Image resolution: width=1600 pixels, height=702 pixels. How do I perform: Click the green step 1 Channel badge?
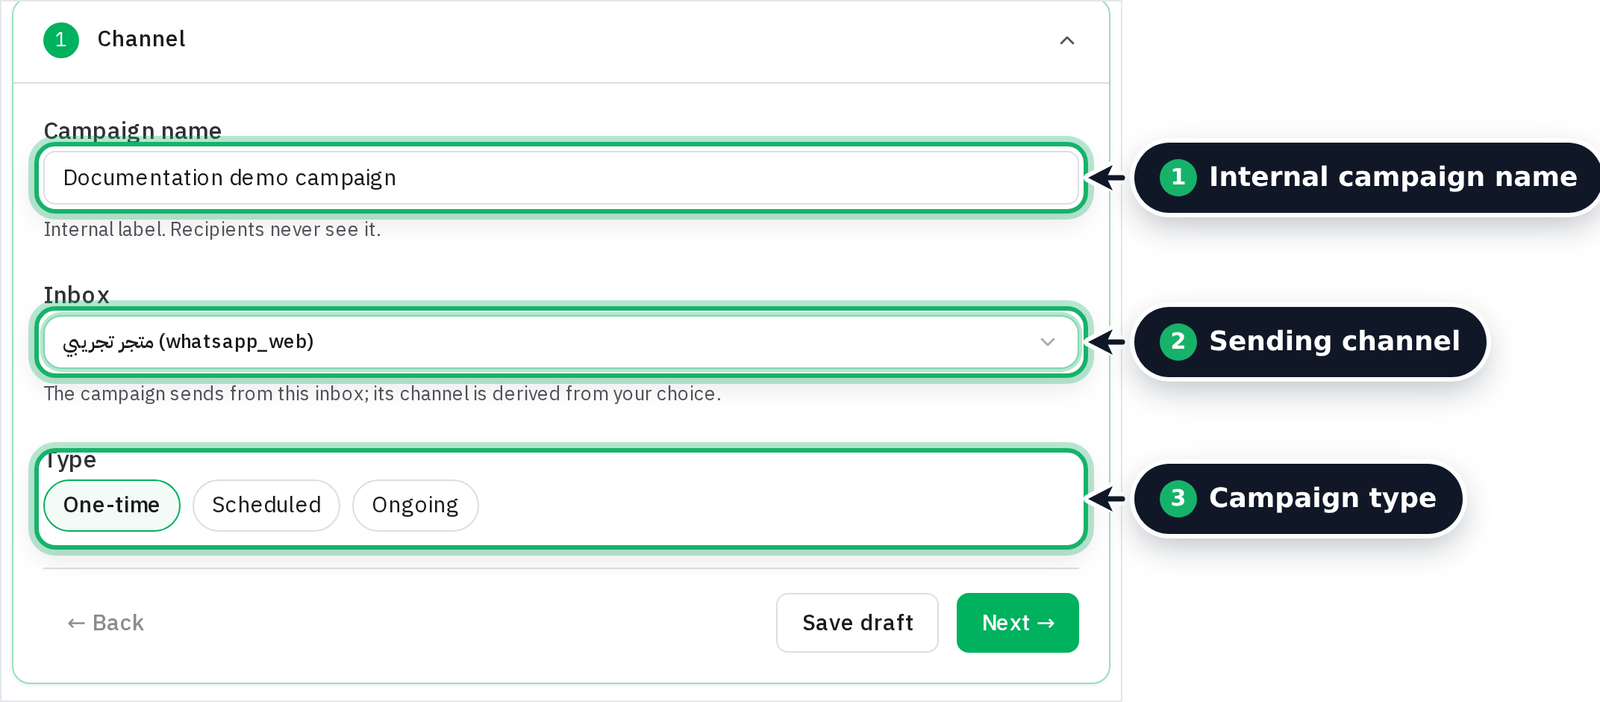click(61, 40)
